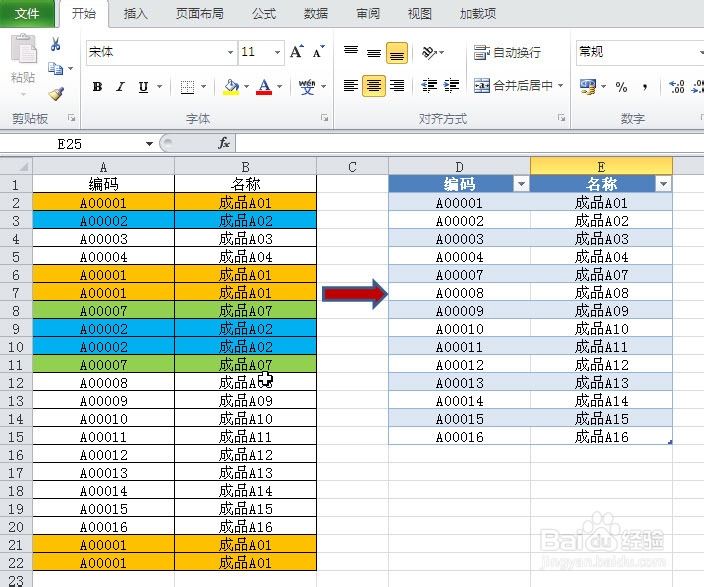Apply the red font color A
The image size is (704, 587).
(264, 86)
